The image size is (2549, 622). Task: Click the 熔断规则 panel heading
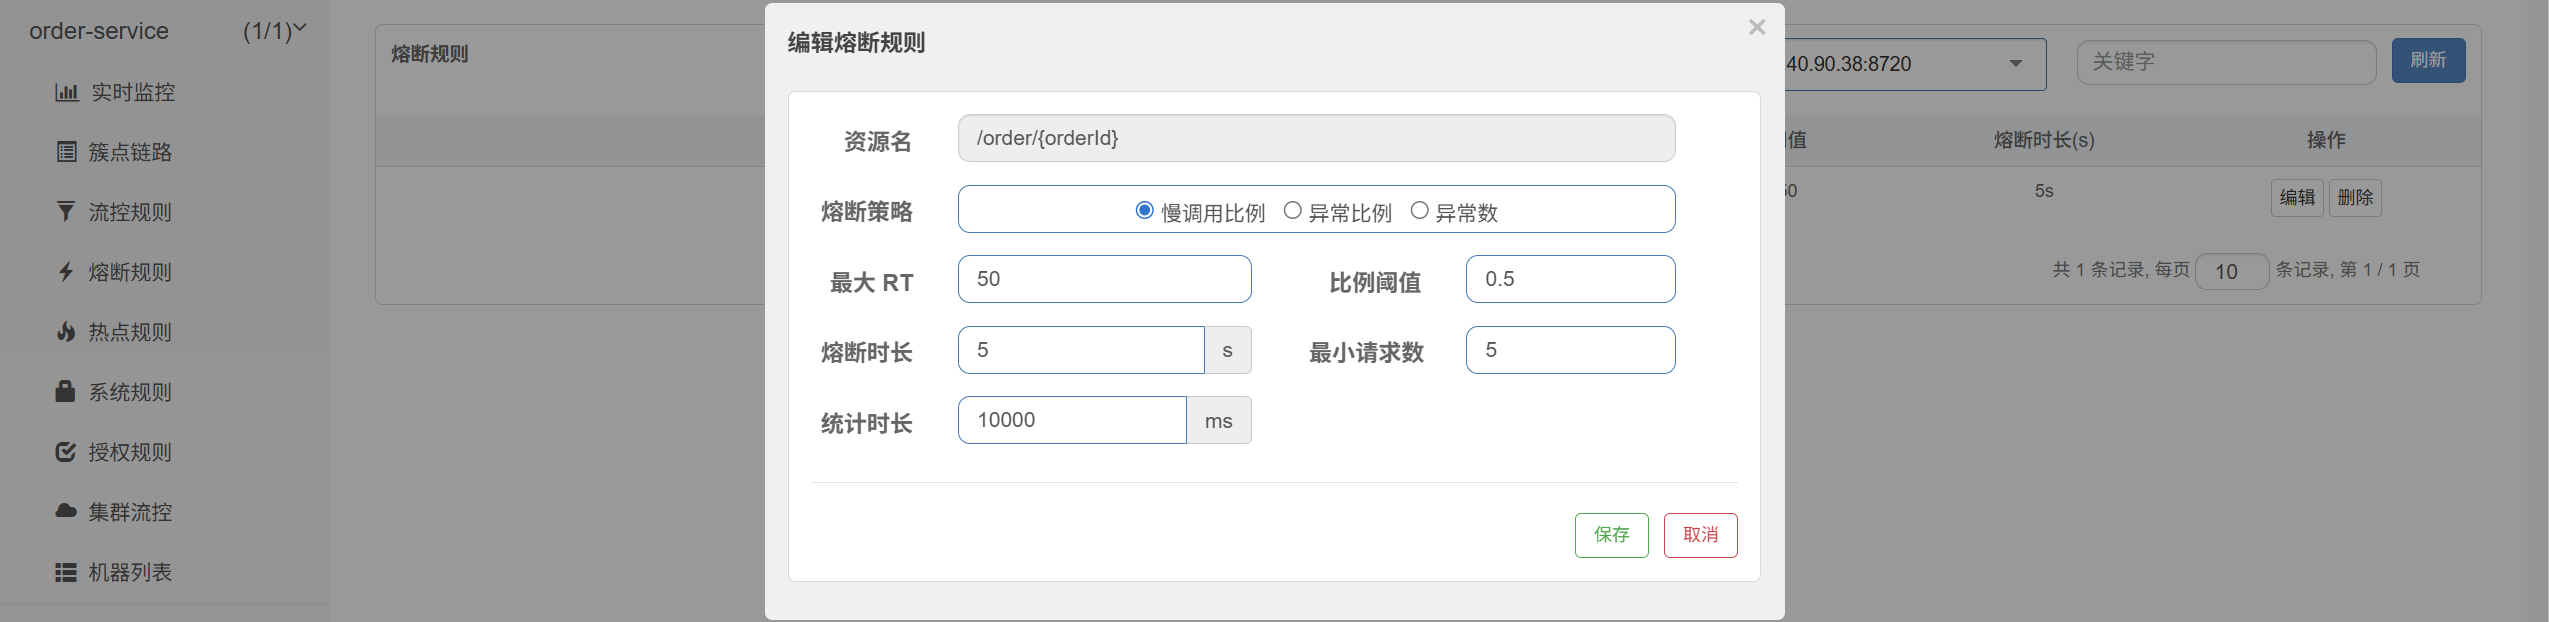click(x=429, y=54)
